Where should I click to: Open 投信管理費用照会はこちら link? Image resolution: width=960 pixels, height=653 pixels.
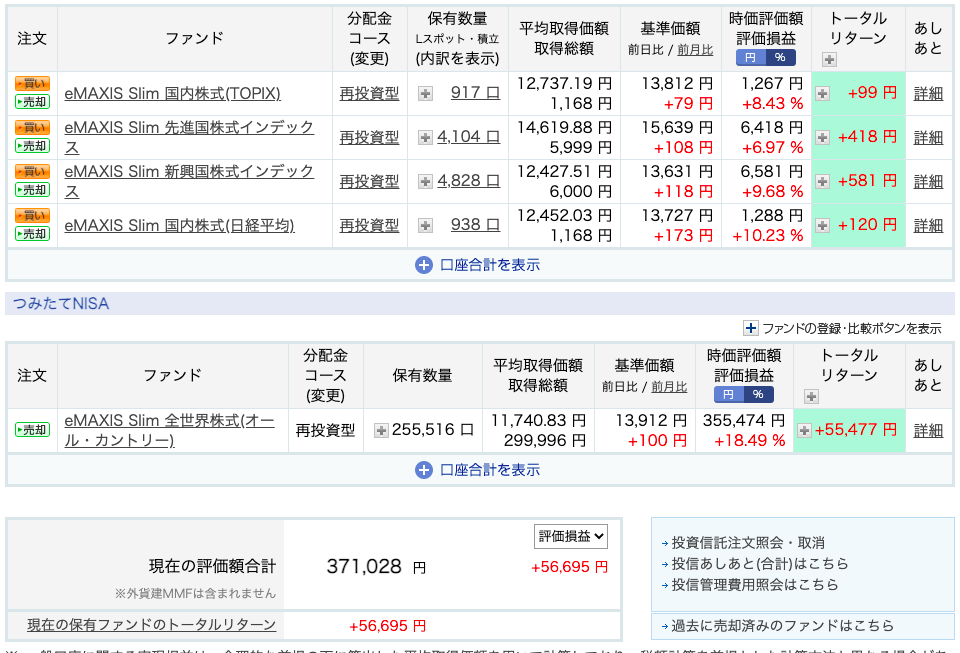tap(755, 584)
